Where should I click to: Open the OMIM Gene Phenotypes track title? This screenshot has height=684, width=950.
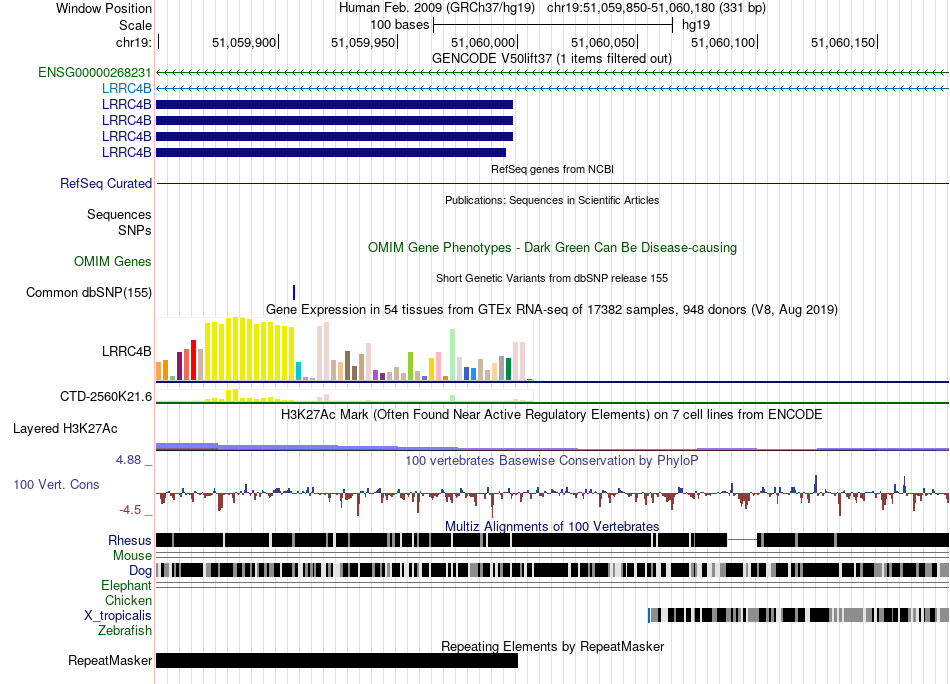(x=552, y=247)
